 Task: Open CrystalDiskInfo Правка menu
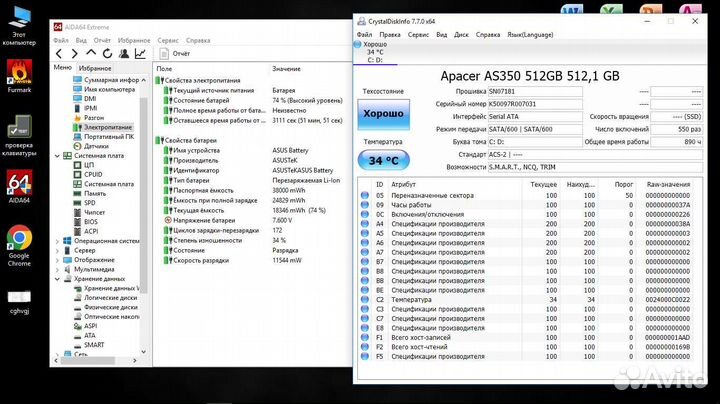pyautogui.click(x=389, y=34)
